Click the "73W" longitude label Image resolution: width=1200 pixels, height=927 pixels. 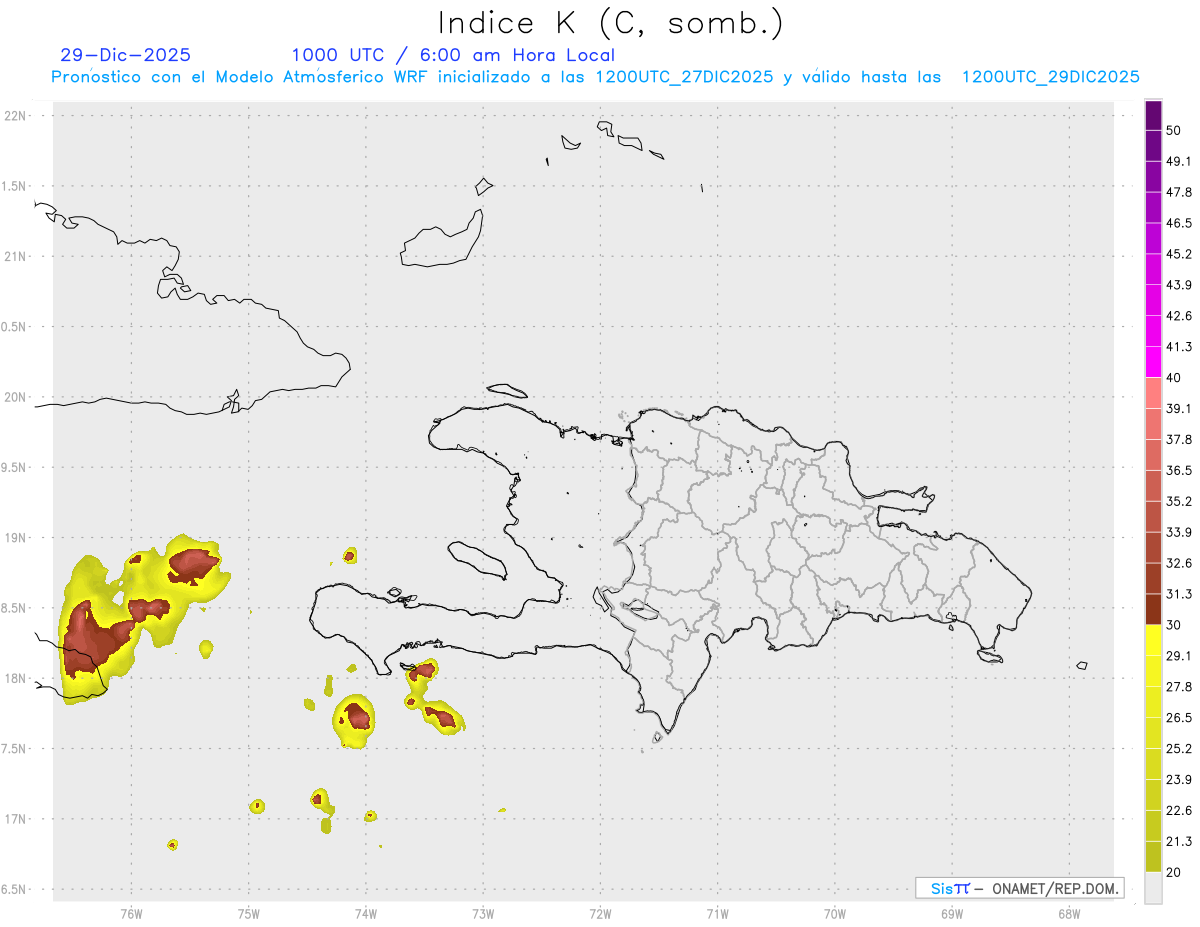pyautogui.click(x=483, y=913)
